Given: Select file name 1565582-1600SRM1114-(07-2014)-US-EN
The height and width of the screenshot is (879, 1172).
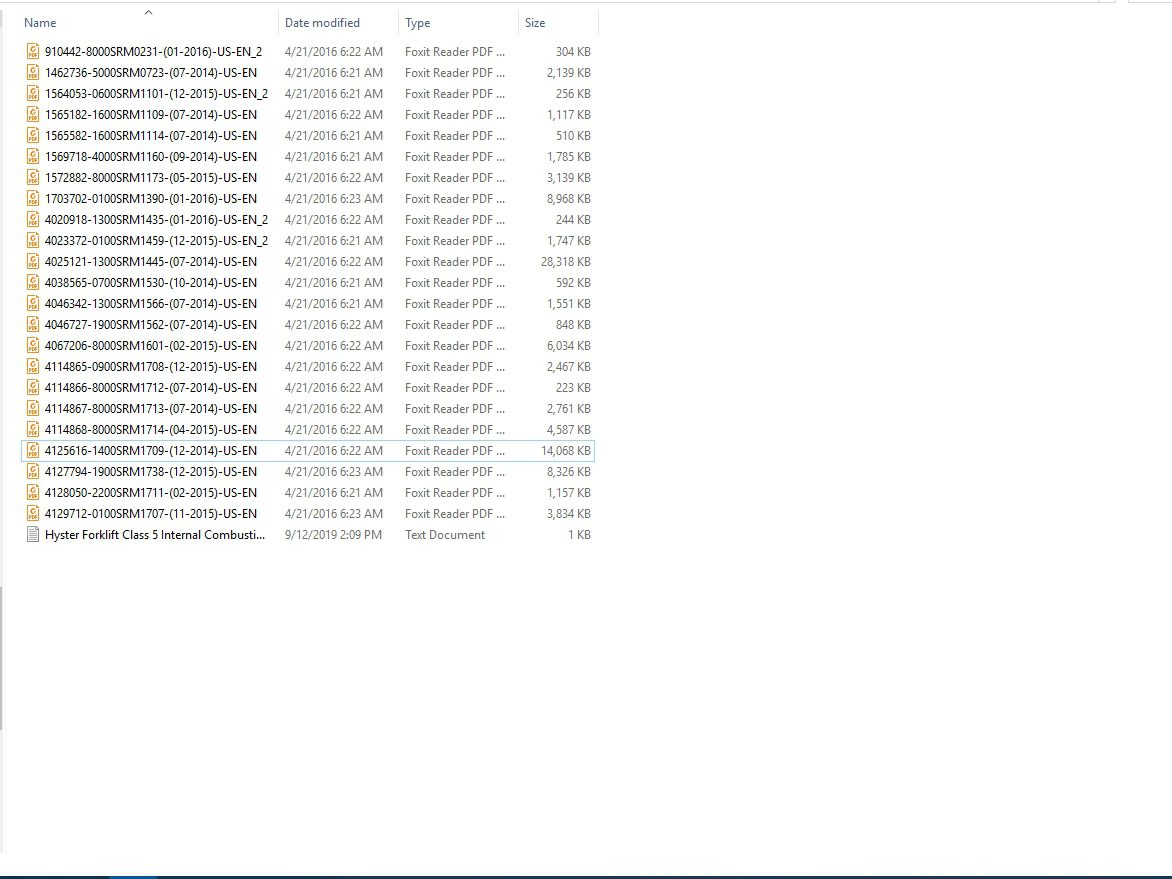Looking at the screenshot, I should 151,135.
